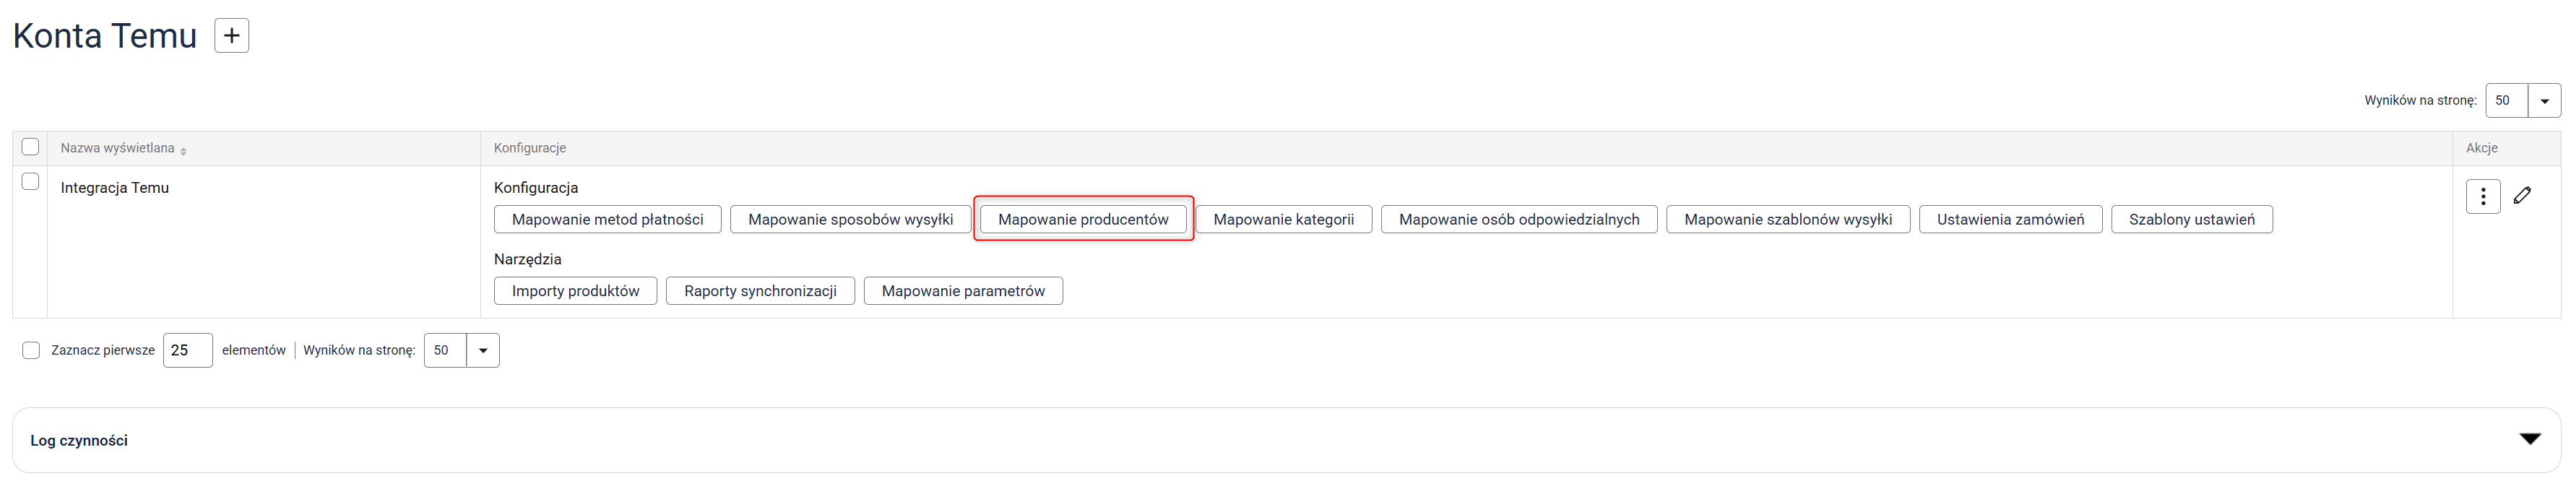
Task: Click the Zaznacz pierwsze number field
Action: tap(187, 350)
